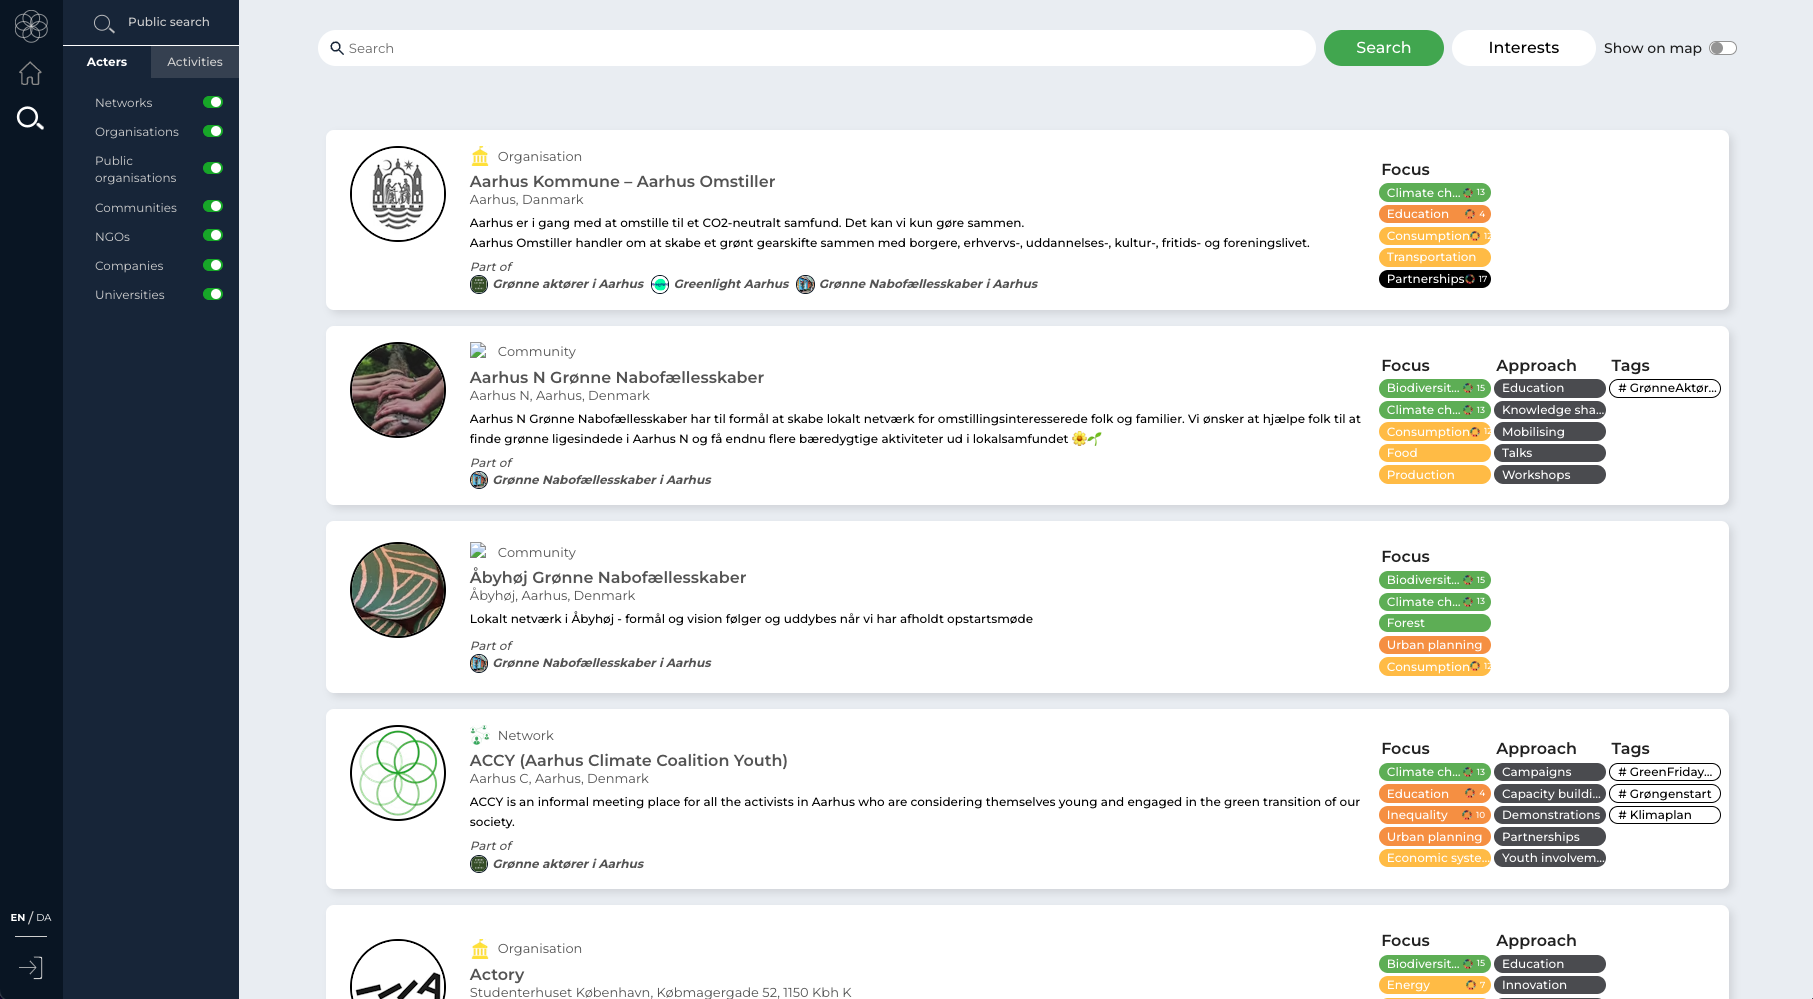This screenshot has width=1813, height=999.
Task: Toggle the Universities filter switch
Action: click(212, 294)
